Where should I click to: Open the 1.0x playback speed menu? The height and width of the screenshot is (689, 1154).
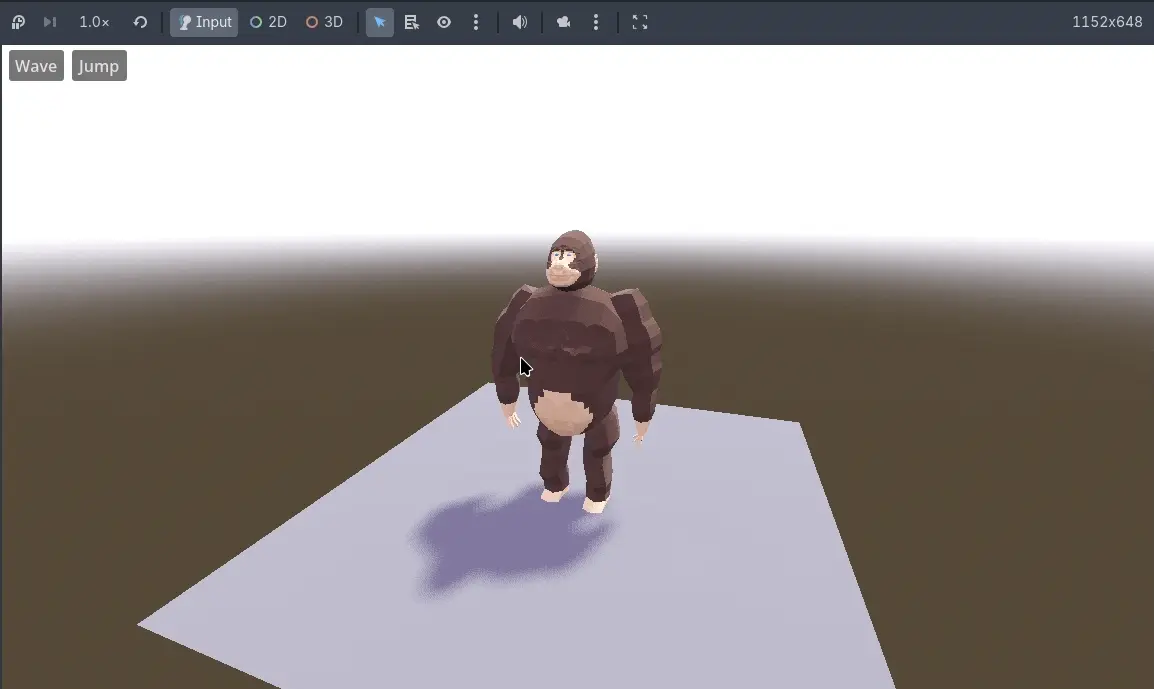click(x=93, y=22)
